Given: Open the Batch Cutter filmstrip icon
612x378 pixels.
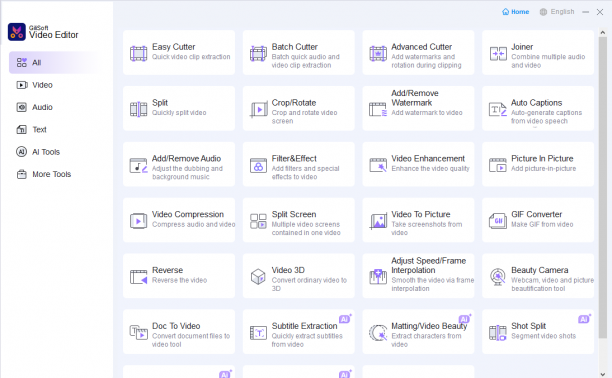Looking at the screenshot, I should pos(258,53).
